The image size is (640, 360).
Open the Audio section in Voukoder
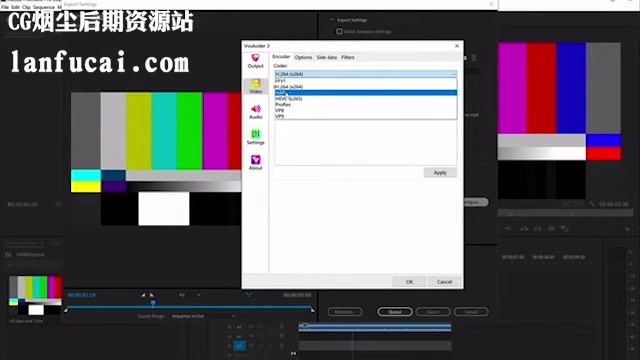coord(256,112)
